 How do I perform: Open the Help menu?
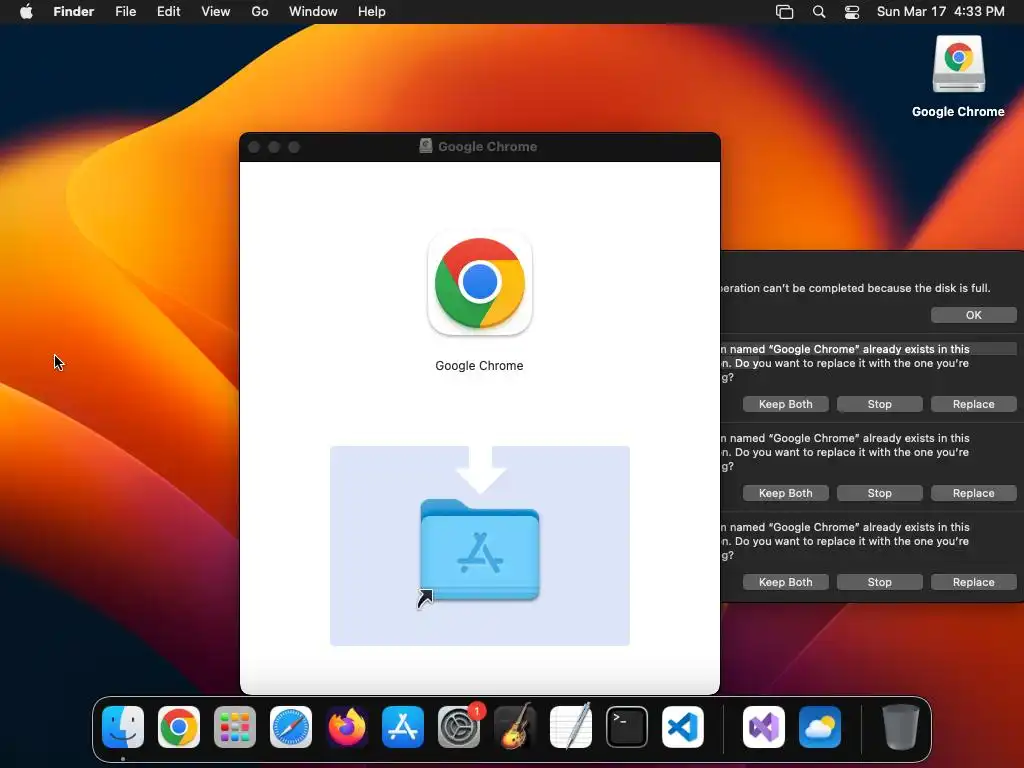click(372, 12)
